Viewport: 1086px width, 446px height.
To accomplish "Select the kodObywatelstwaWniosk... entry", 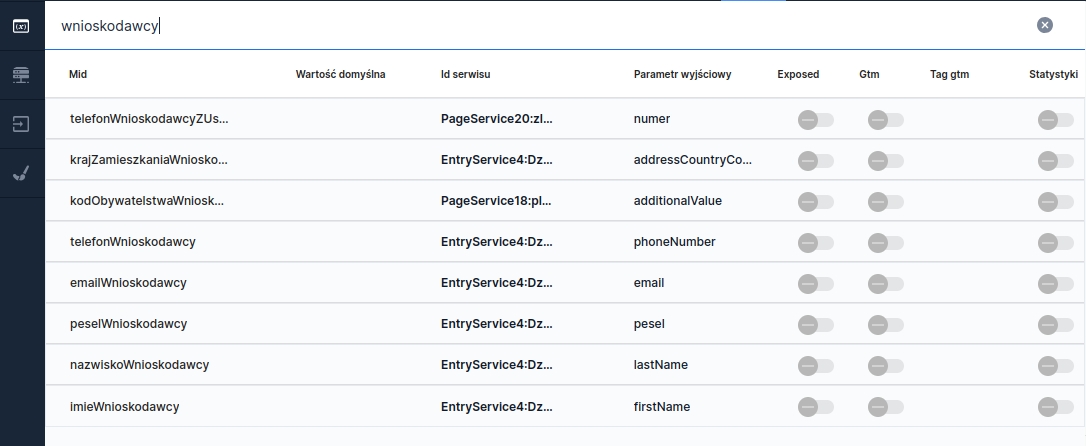I will [147, 201].
